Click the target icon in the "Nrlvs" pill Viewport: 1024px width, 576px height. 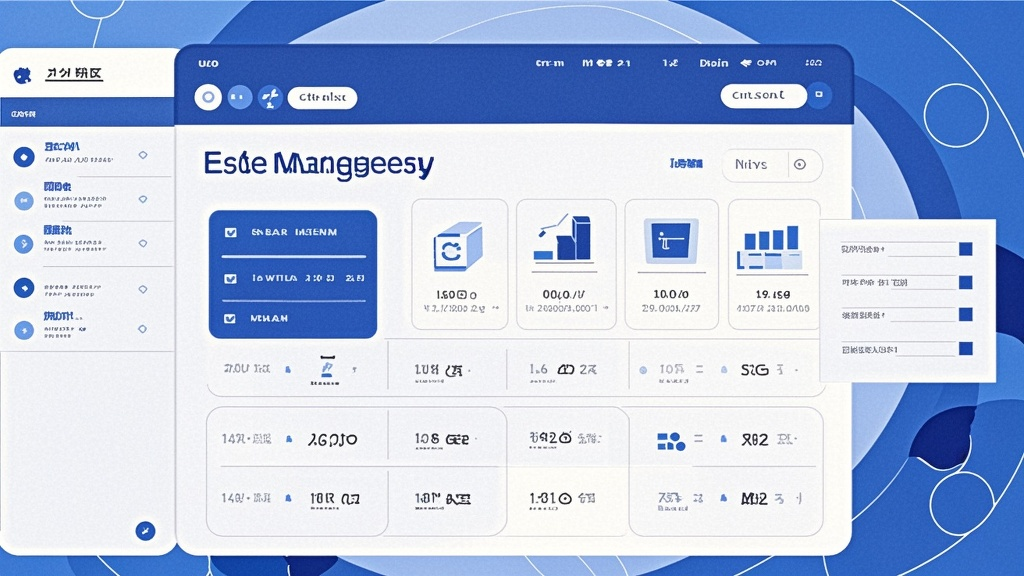click(800, 165)
